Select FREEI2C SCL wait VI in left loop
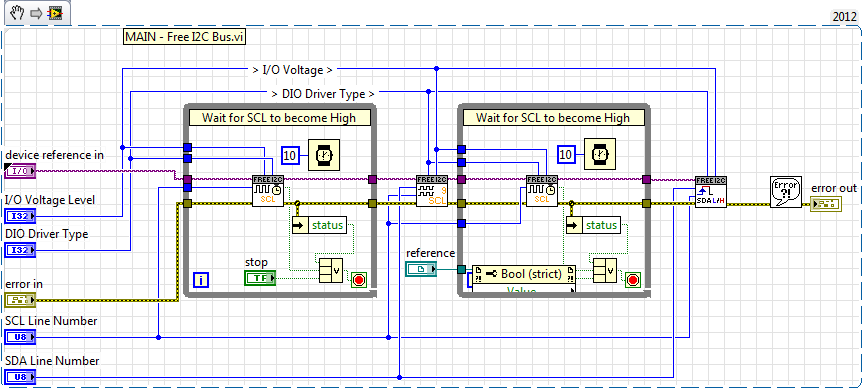863x389 pixels. [x=268, y=191]
